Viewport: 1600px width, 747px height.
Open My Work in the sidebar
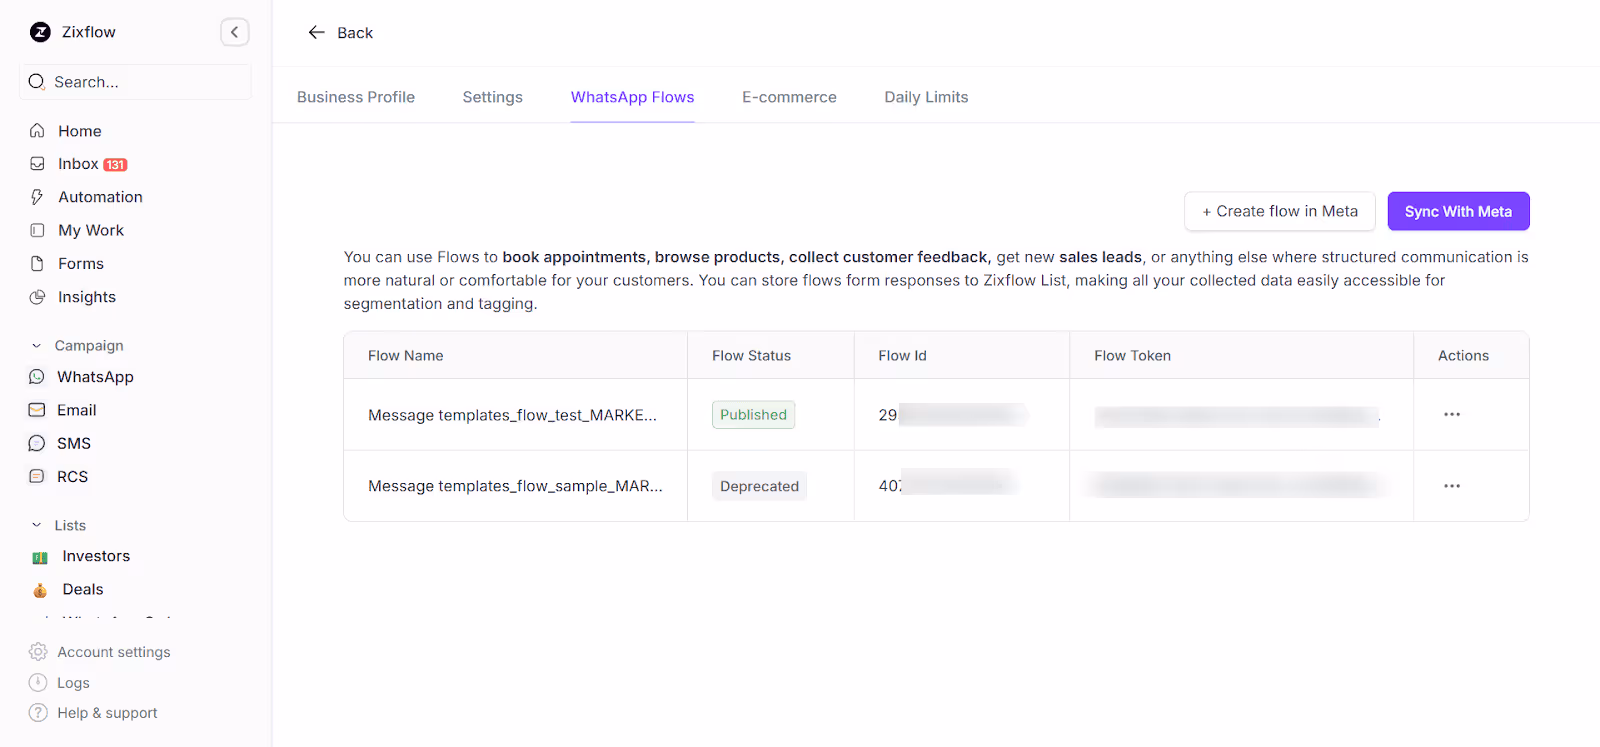click(x=91, y=230)
